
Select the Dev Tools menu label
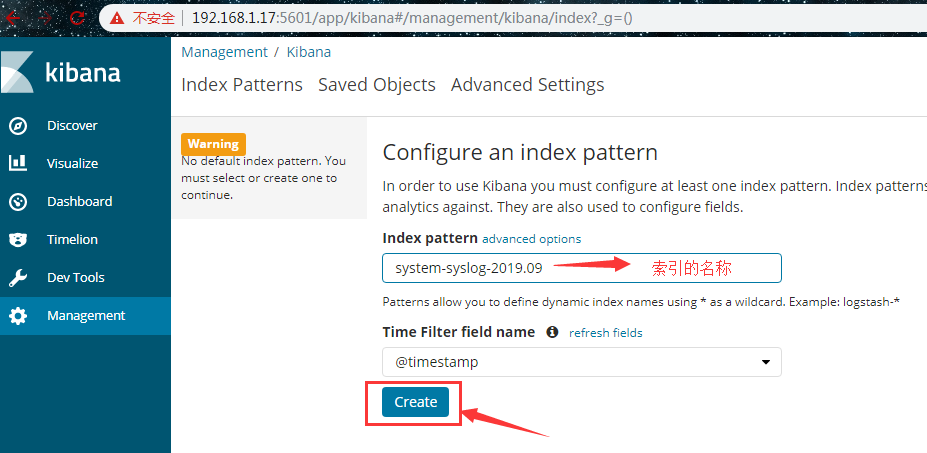(x=76, y=277)
